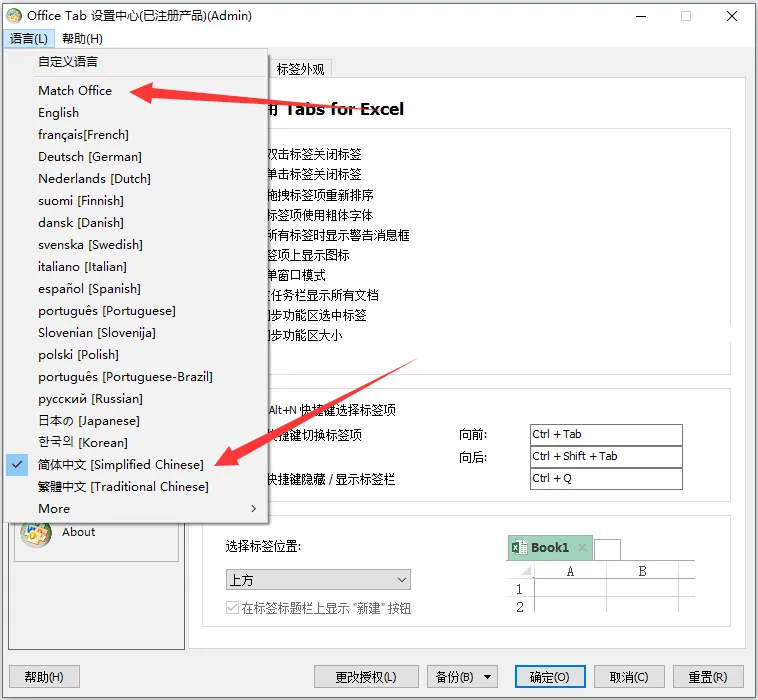Click the Office Tab app icon in title bar

click(x=14, y=16)
